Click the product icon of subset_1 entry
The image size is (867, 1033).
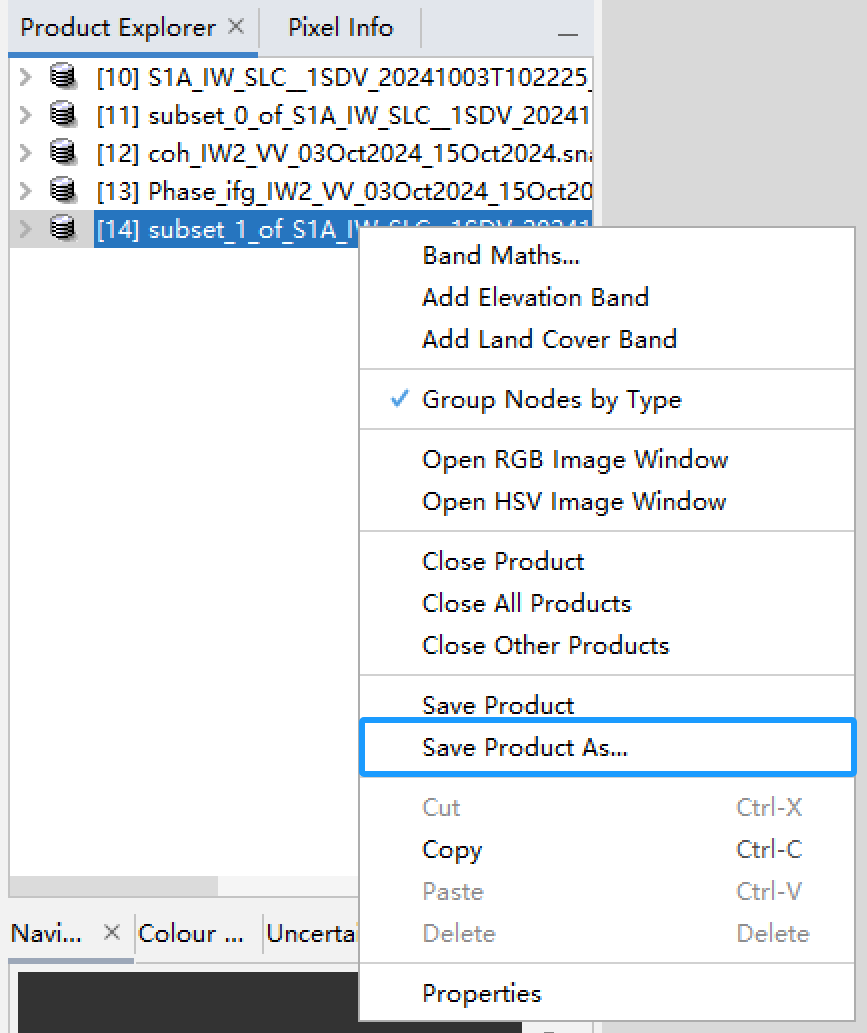(62, 228)
